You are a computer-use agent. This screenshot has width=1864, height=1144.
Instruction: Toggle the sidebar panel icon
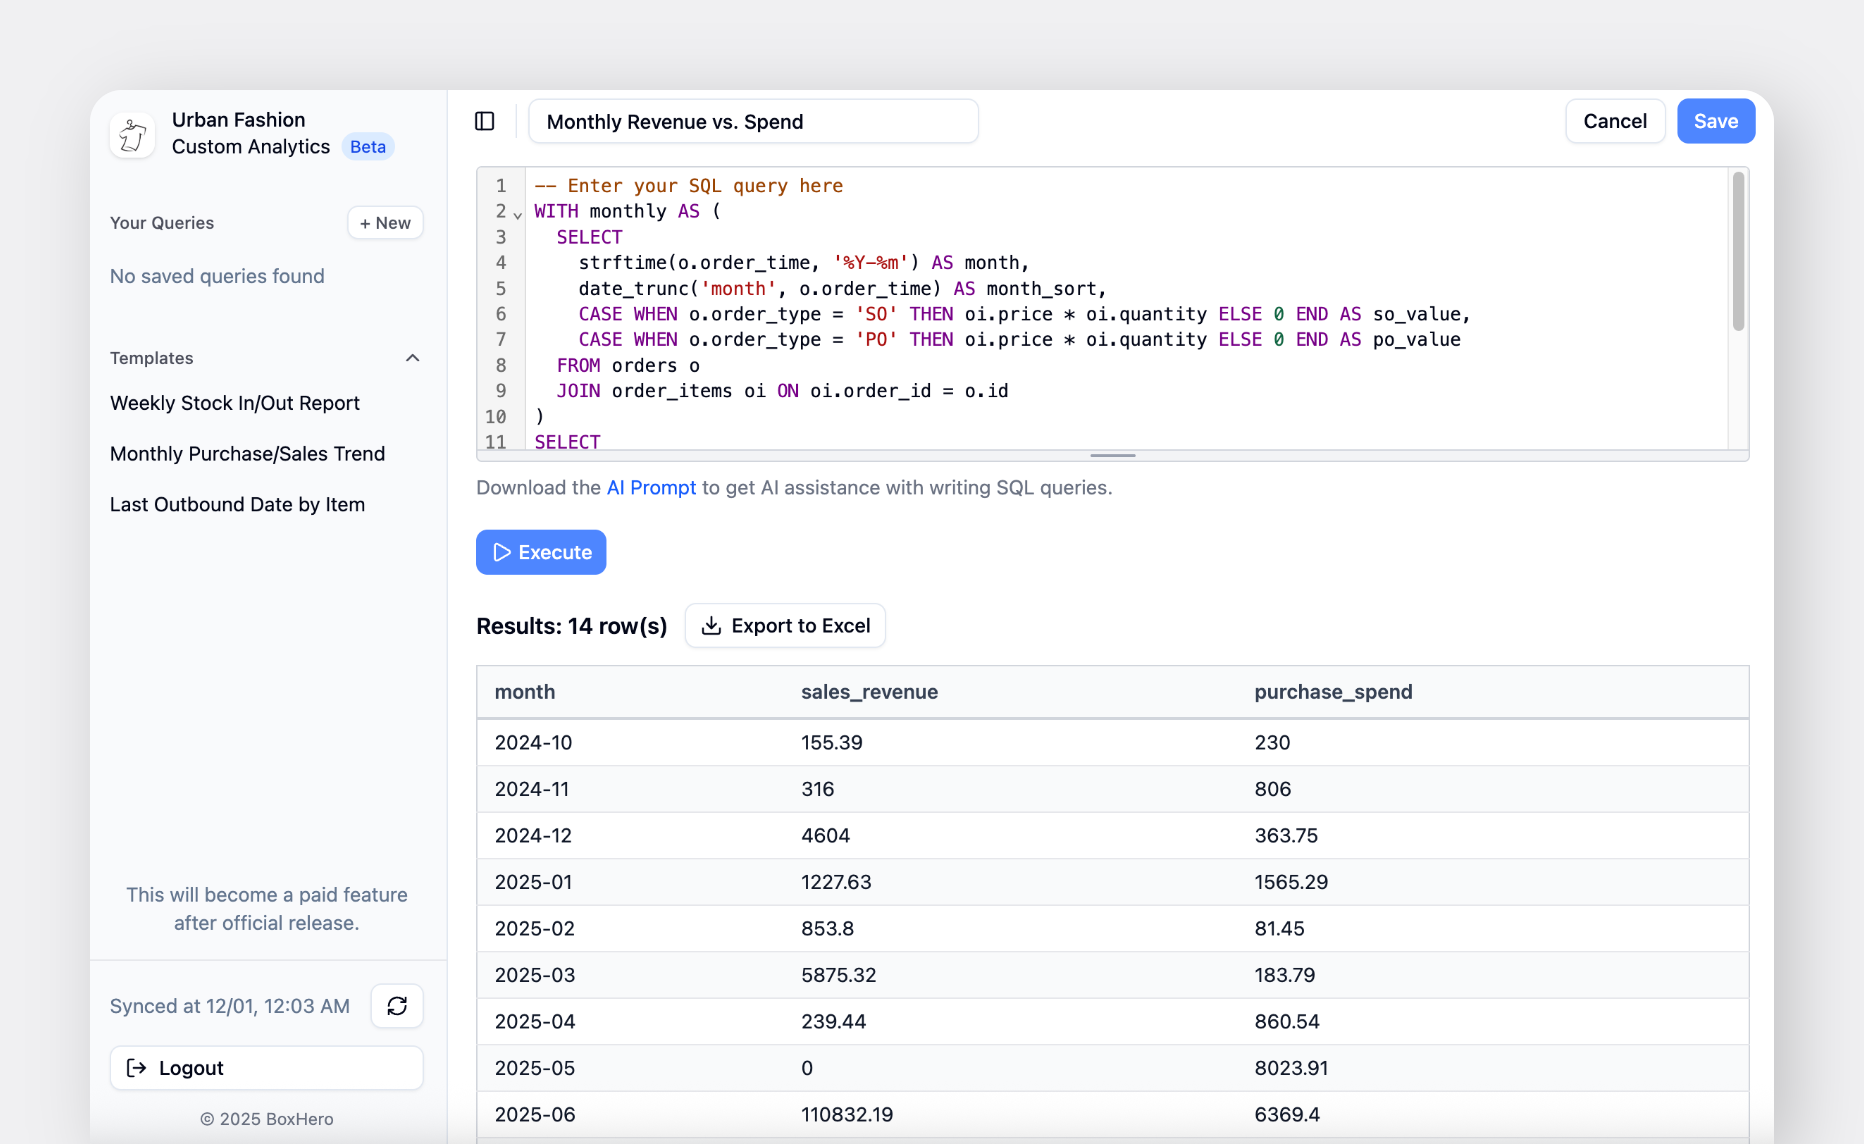point(485,120)
